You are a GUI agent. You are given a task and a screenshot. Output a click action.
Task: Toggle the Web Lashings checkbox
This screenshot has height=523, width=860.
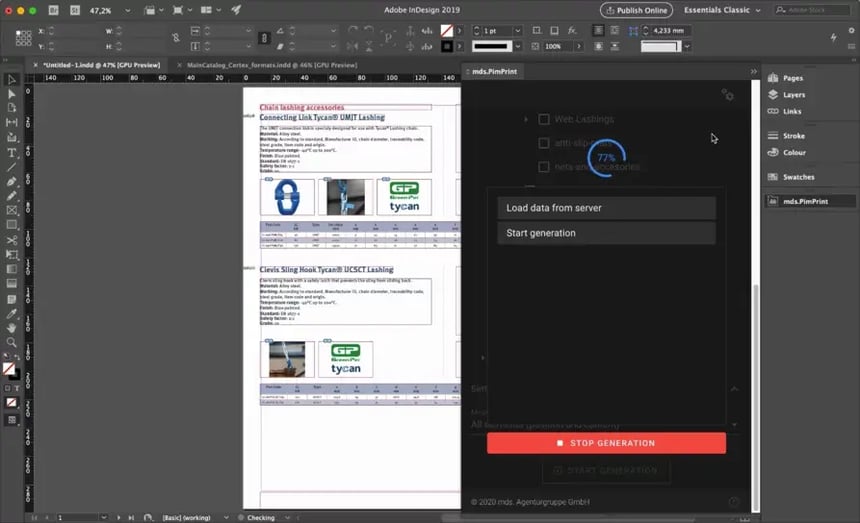[x=544, y=119]
